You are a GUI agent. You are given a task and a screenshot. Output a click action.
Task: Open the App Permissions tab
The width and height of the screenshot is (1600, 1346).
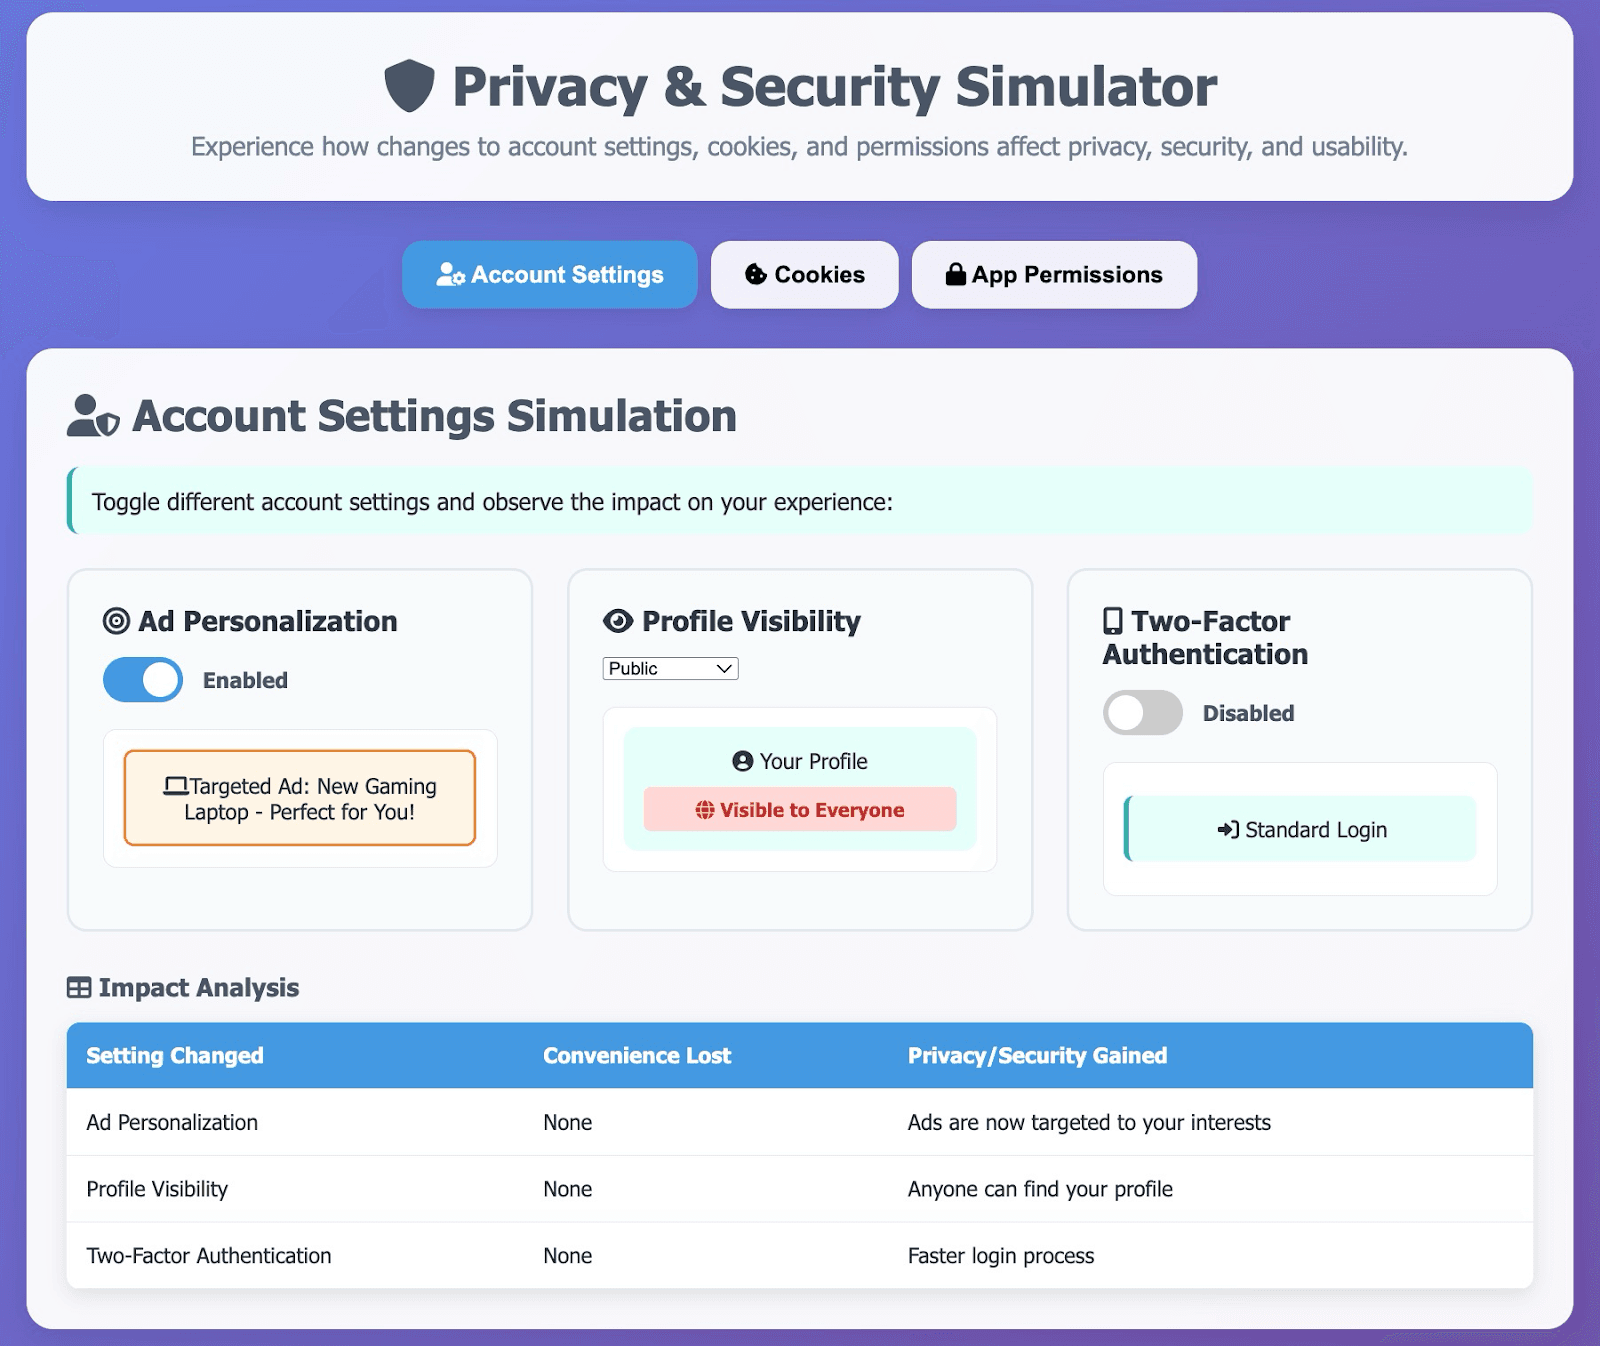tap(1054, 275)
